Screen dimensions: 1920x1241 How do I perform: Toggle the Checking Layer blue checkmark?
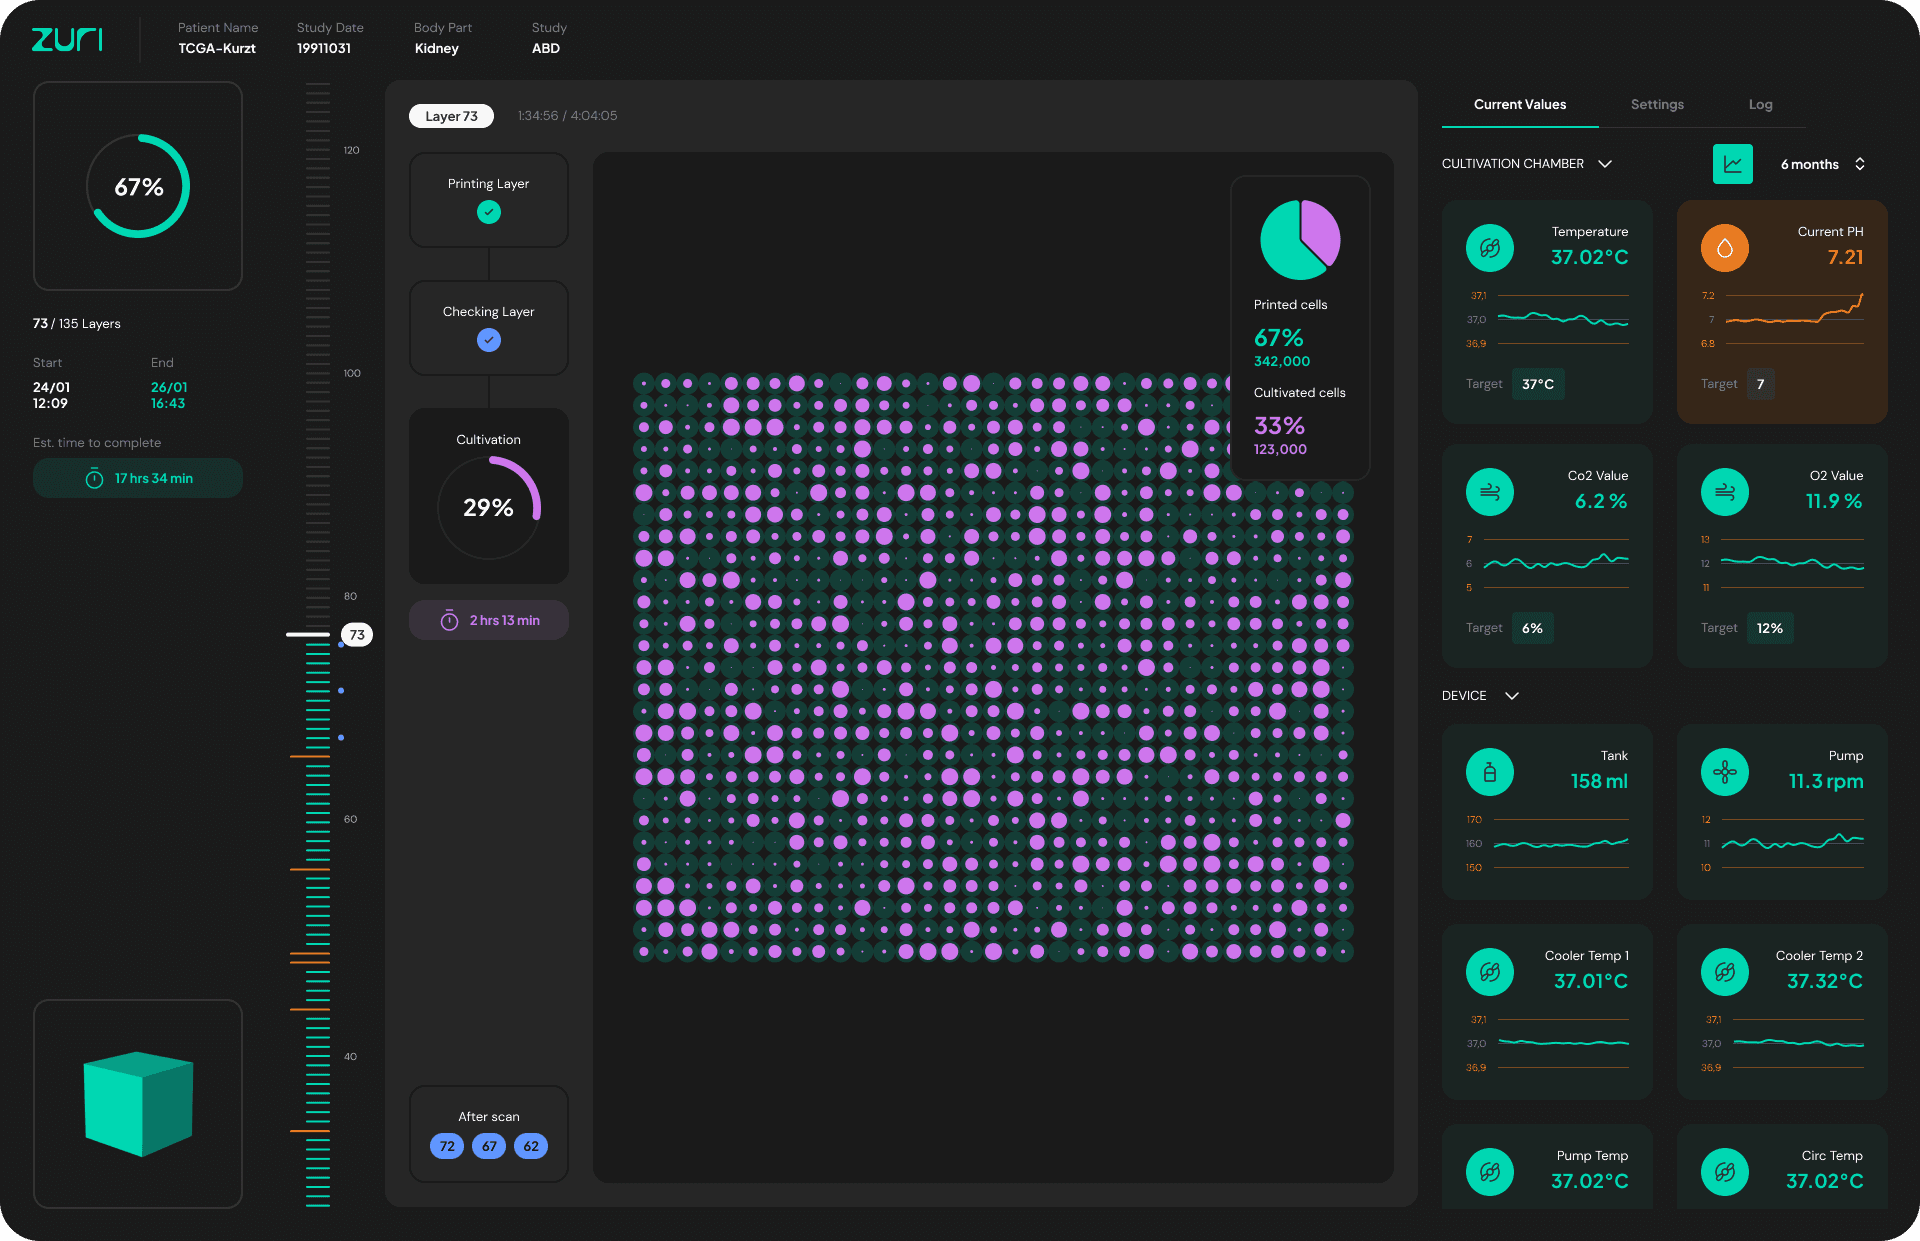click(x=488, y=340)
